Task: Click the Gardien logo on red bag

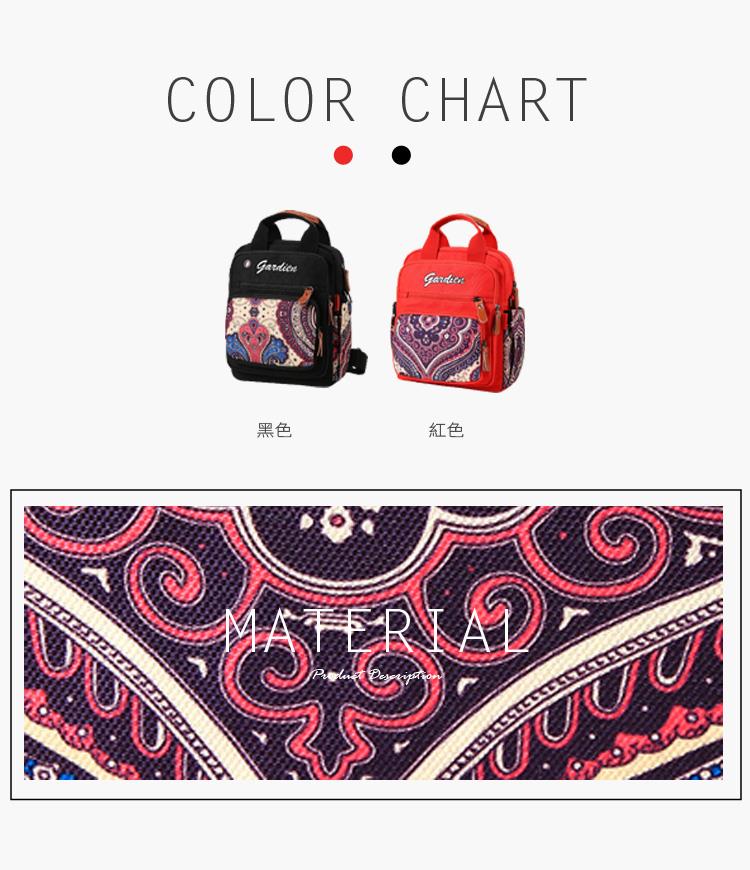Action: (444, 279)
